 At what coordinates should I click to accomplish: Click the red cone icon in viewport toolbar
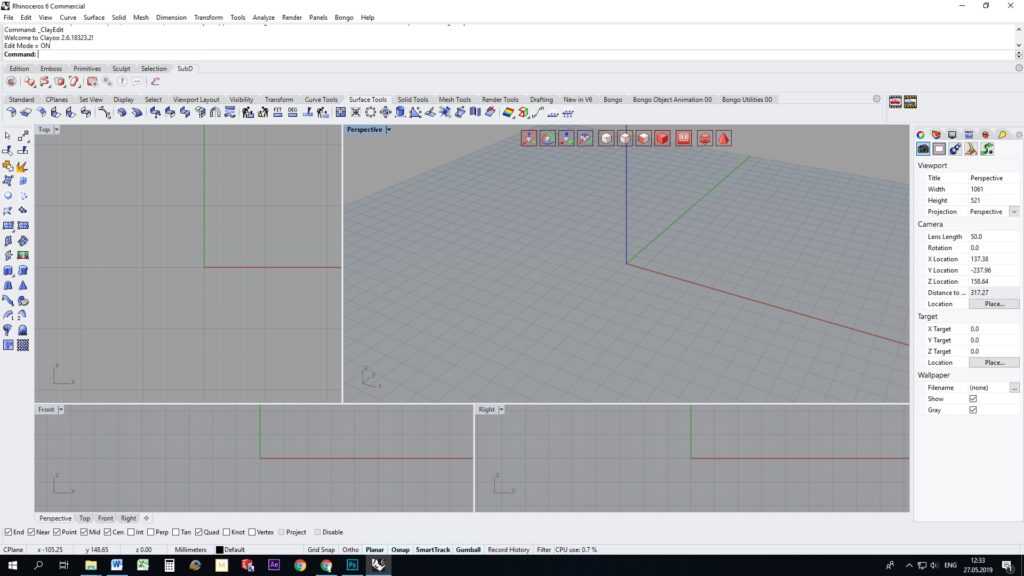coord(721,138)
